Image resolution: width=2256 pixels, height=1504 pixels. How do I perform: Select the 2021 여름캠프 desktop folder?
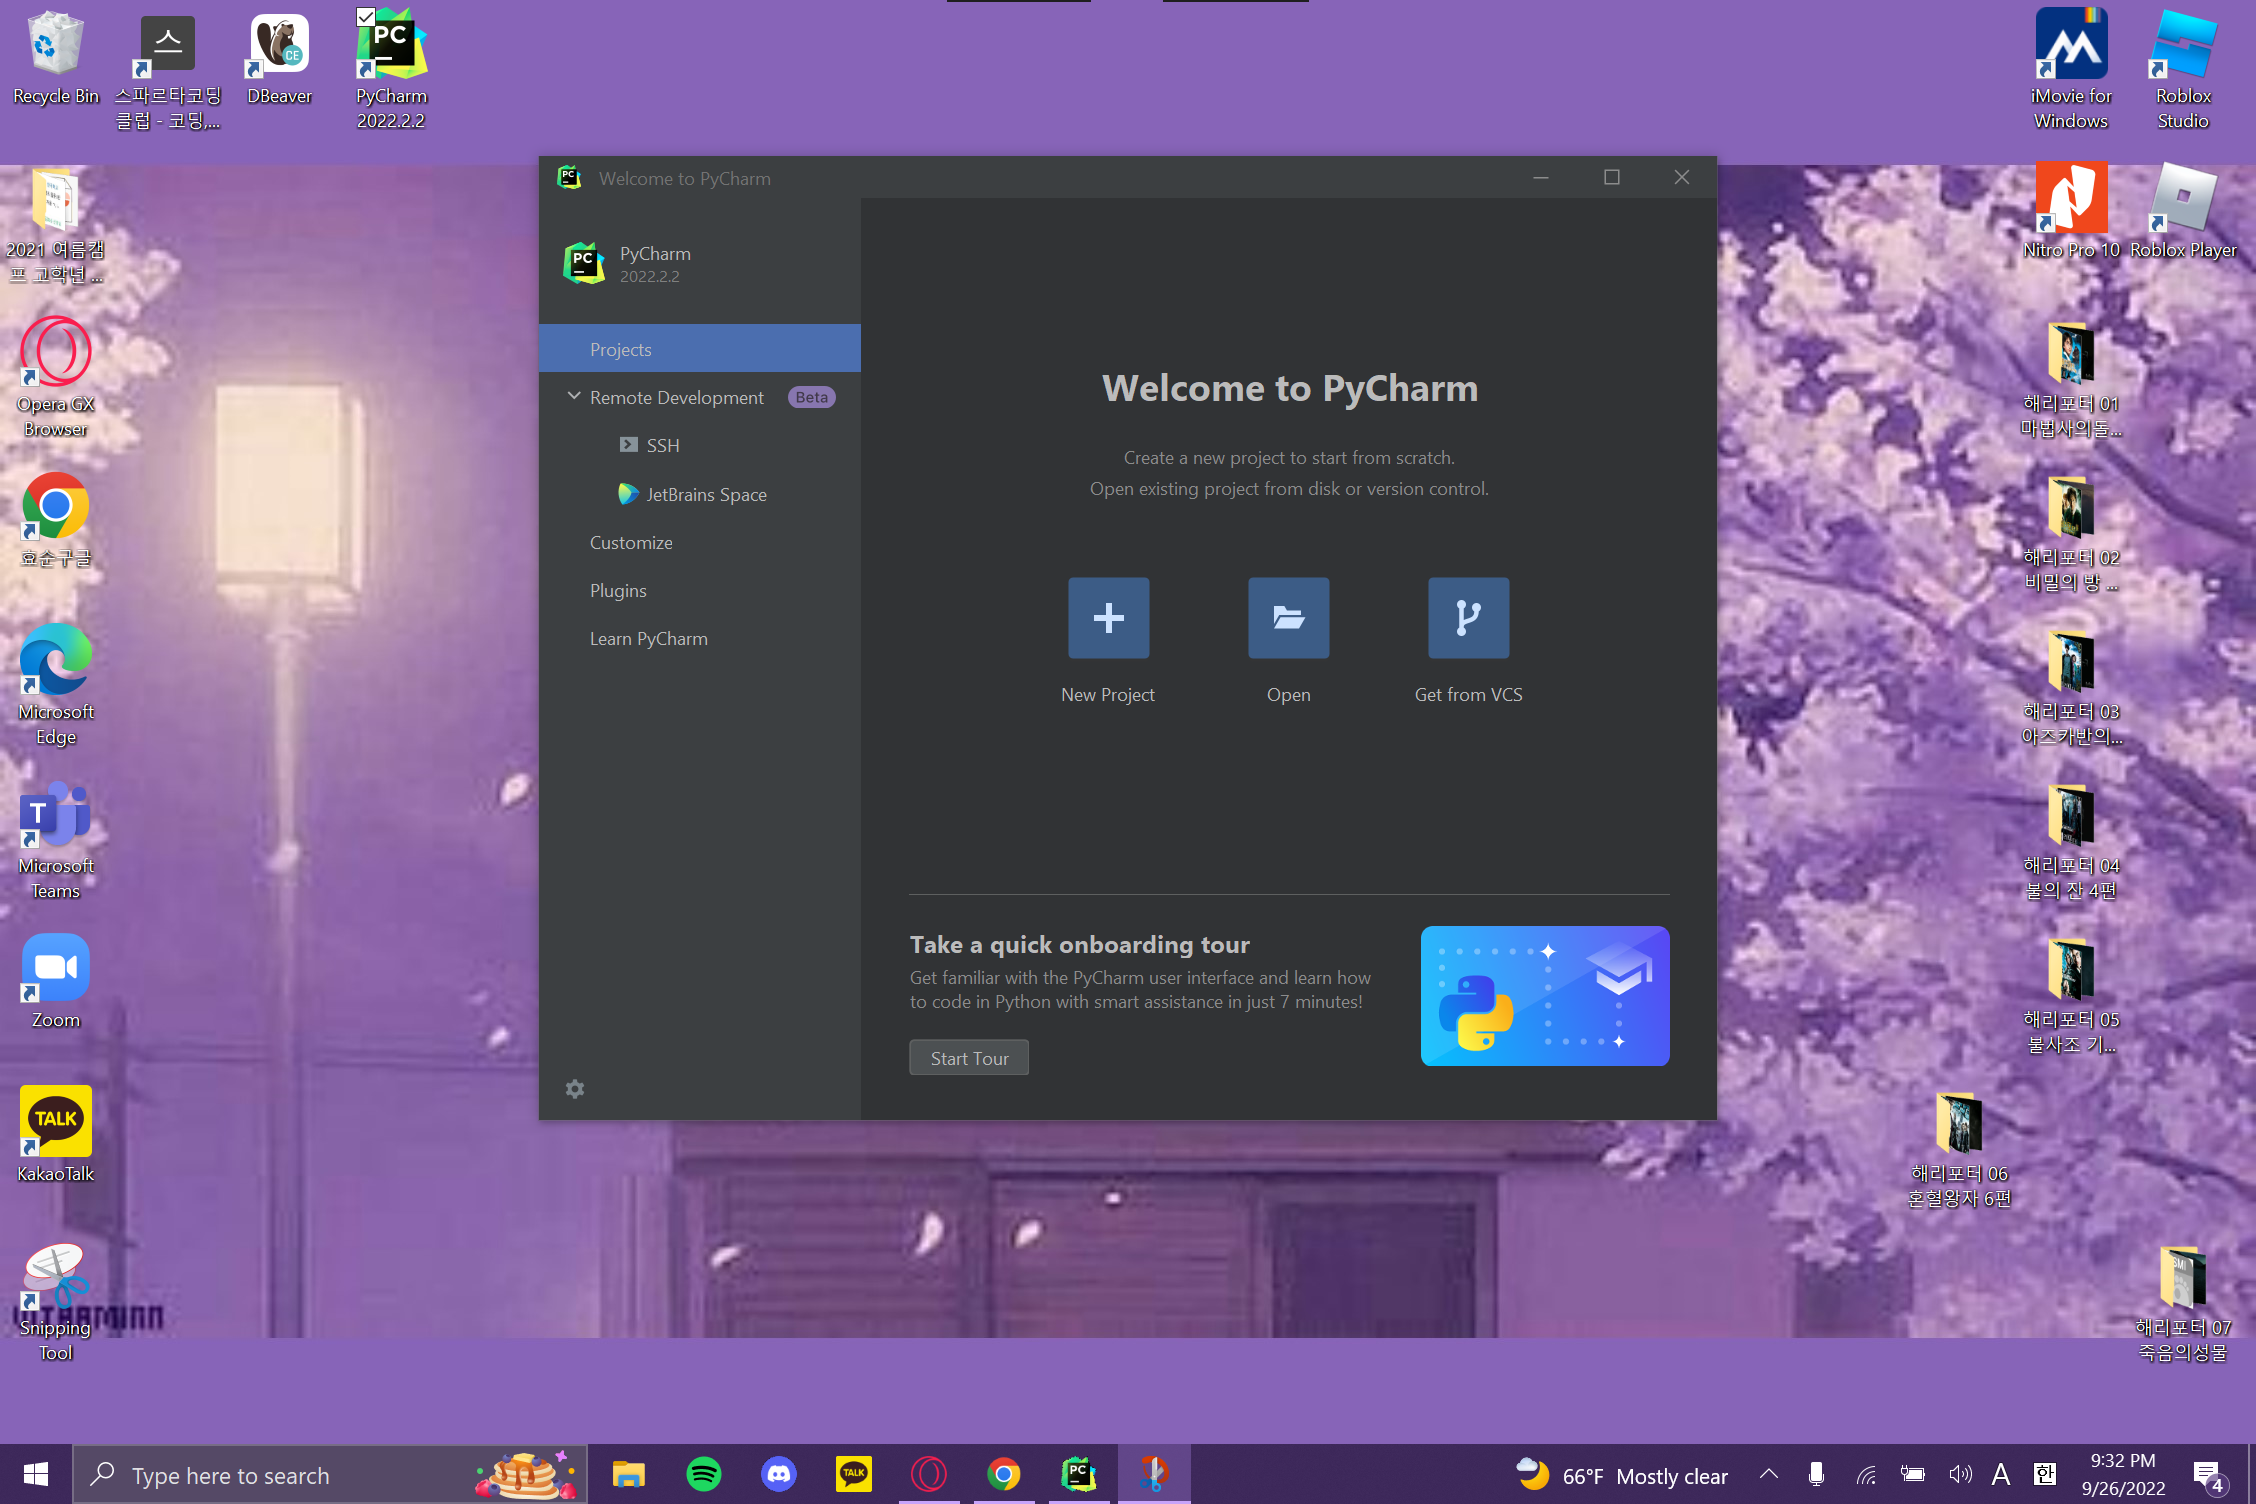point(56,228)
